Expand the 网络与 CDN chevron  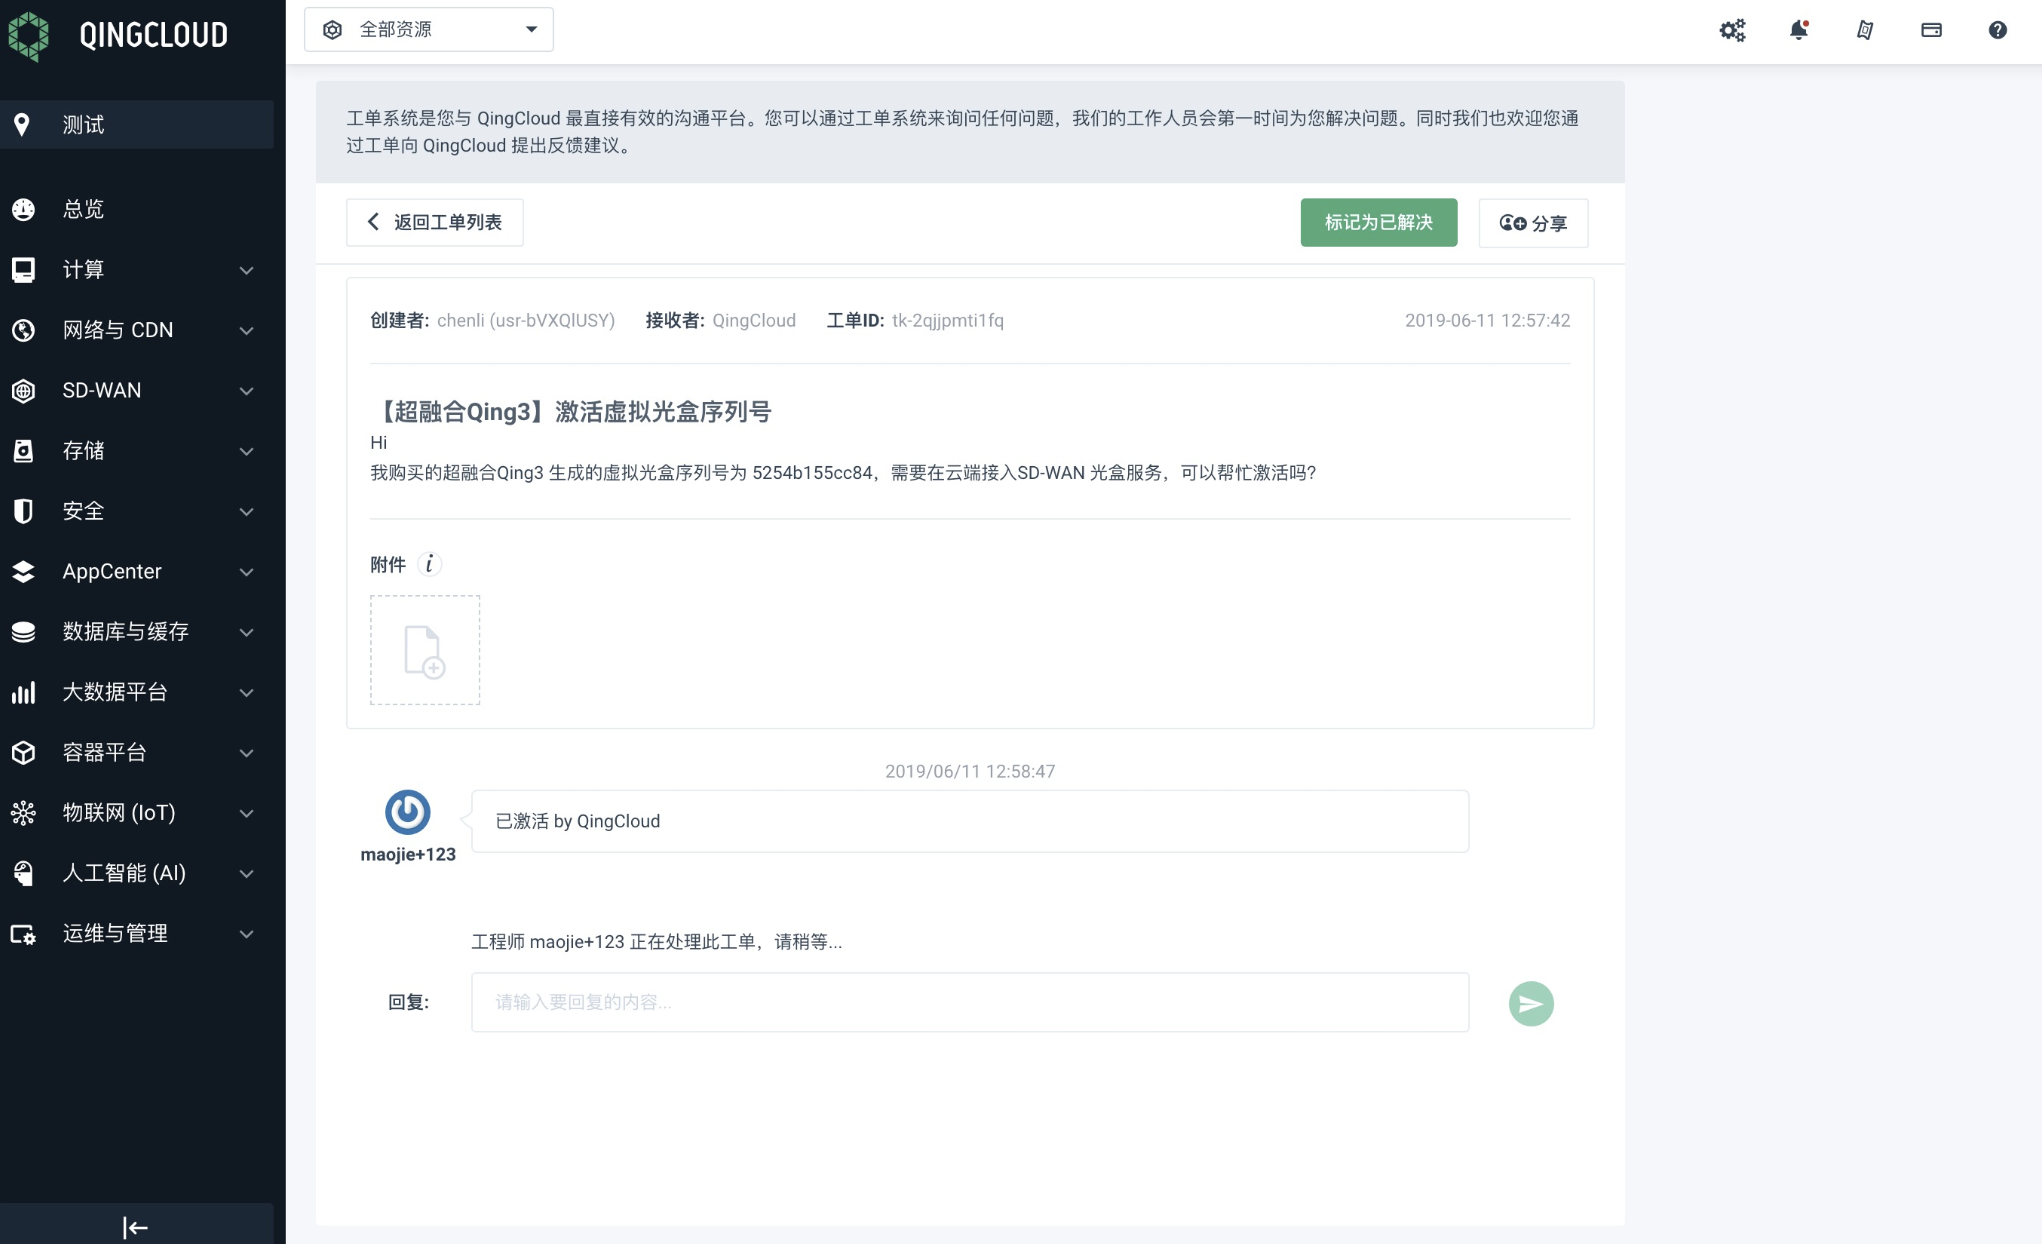tap(246, 331)
